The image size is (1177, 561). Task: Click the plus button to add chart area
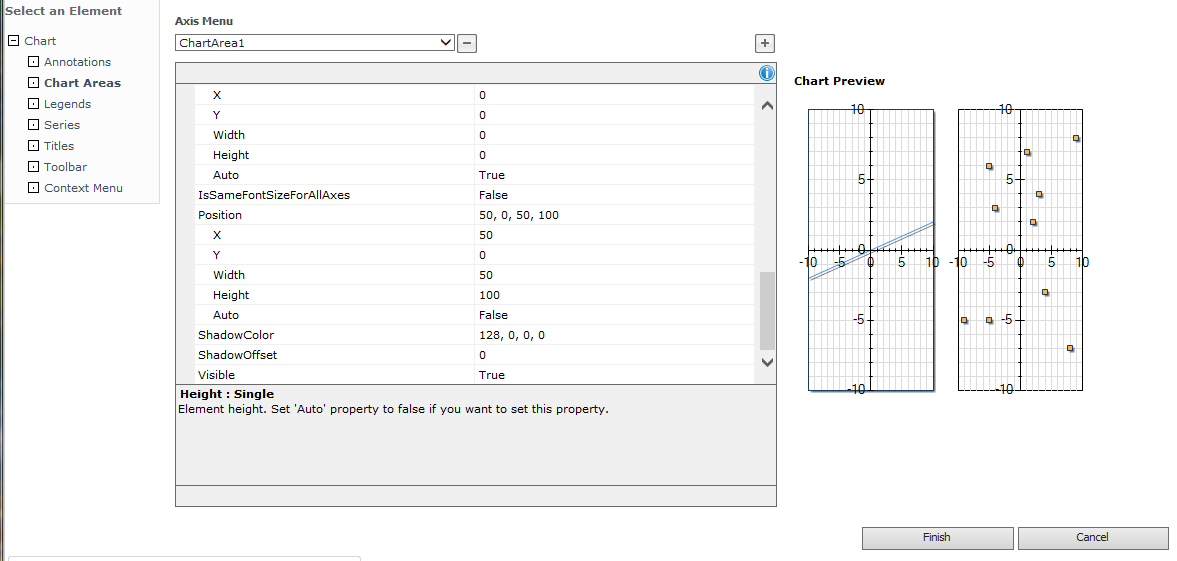pyautogui.click(x=764, y=44)
